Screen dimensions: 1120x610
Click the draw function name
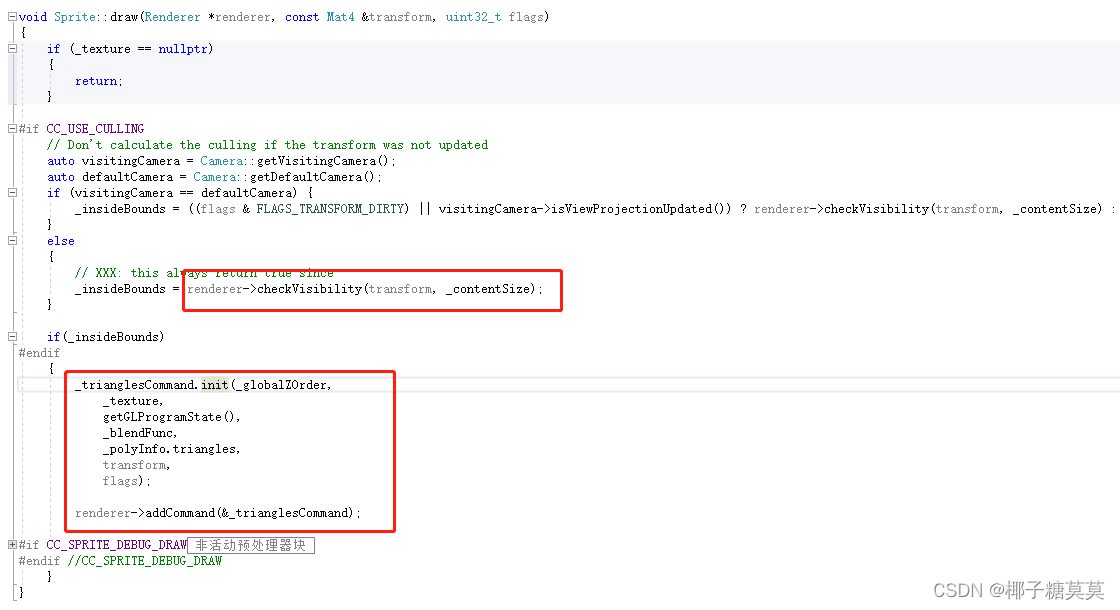click(124, 16)
